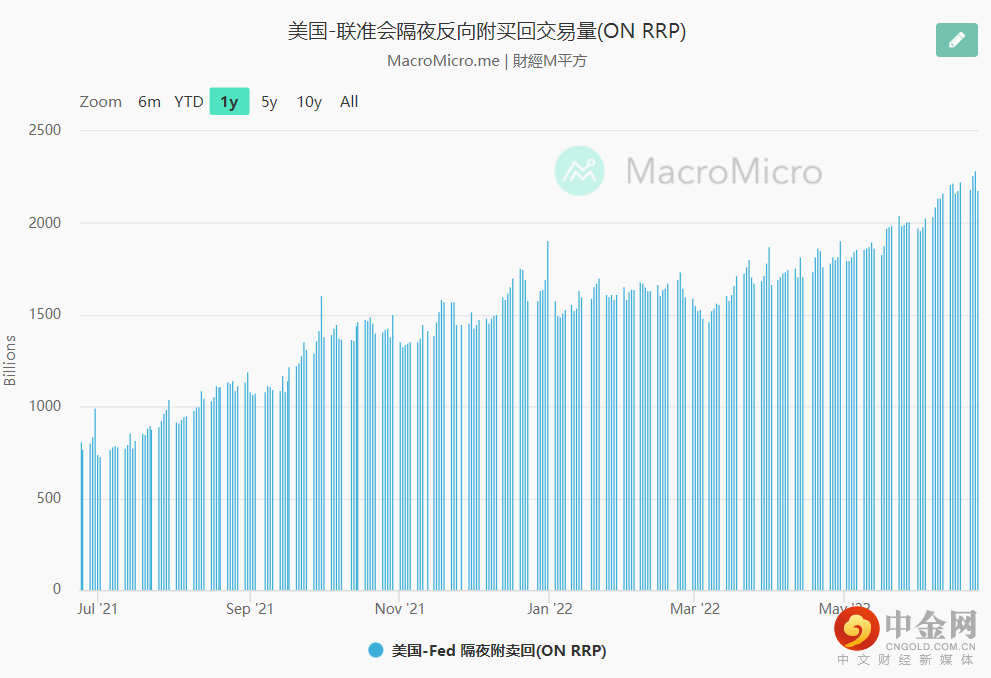Image resolution: width=991 pixels, height=678 pixels.
Task: Toggle the 美国-Fed 隔夜附卖回(ON RRP) legend label
Action: click(x=499, y=650)
